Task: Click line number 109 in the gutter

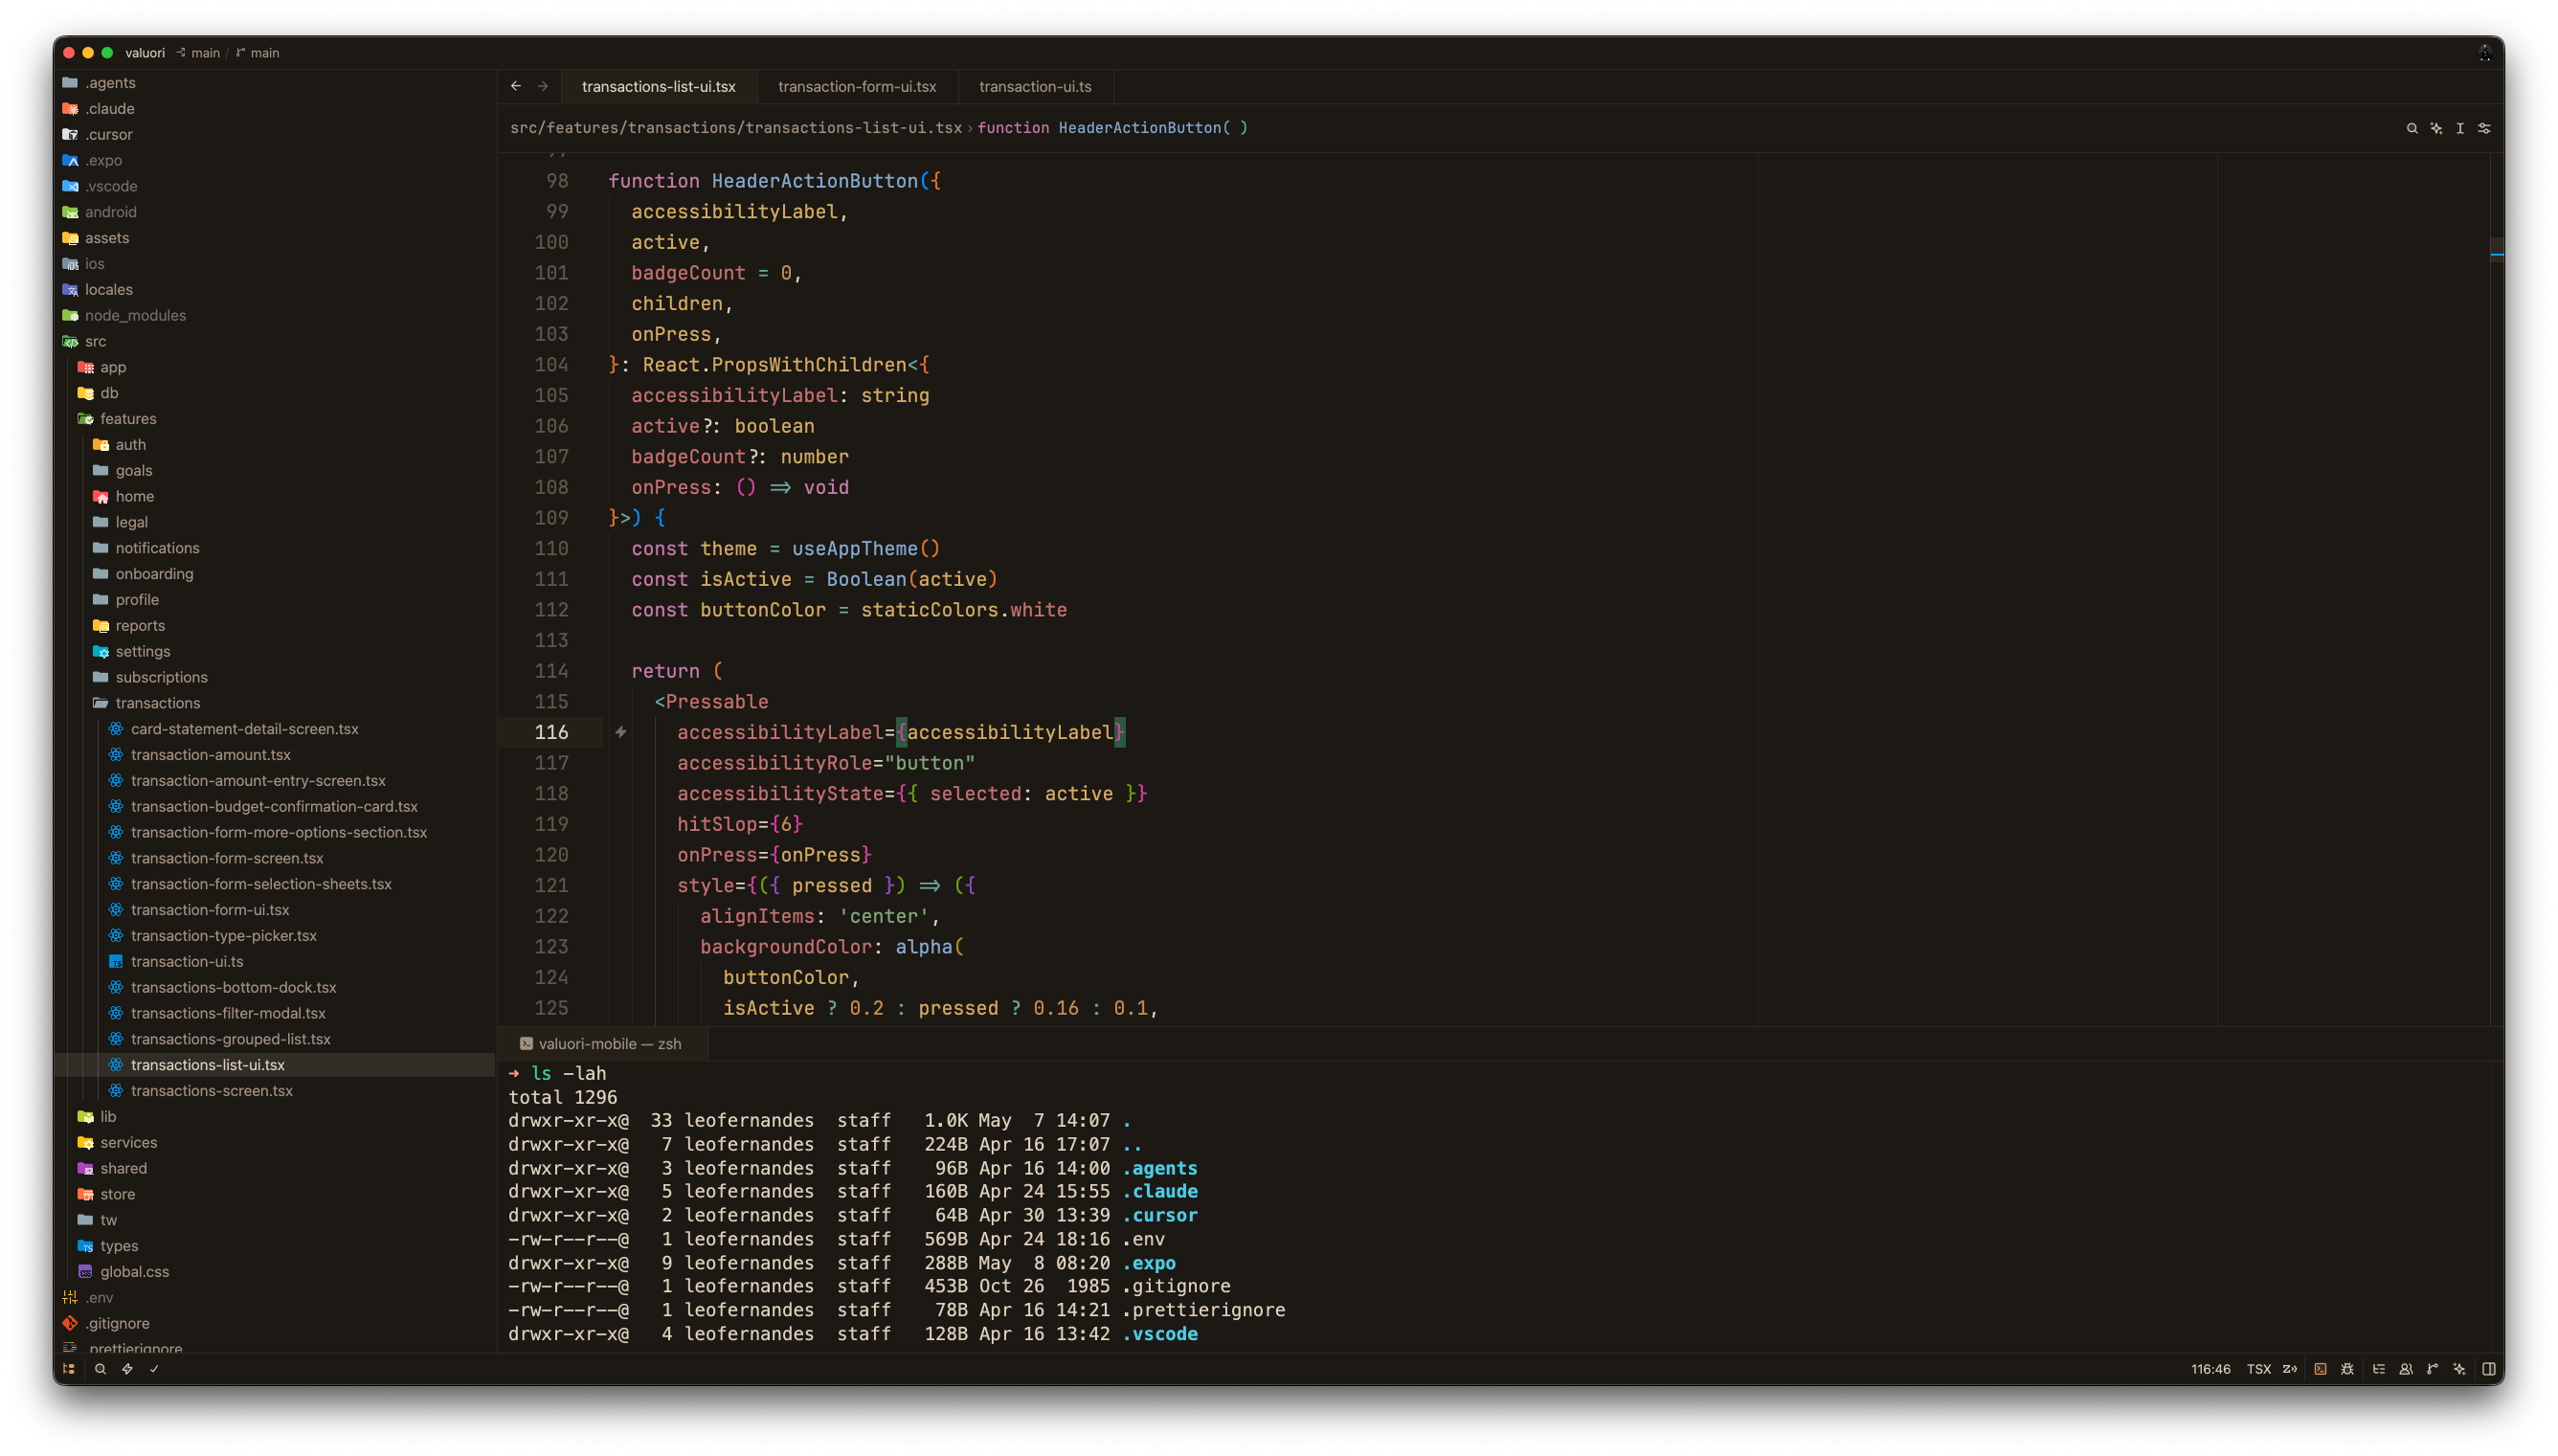Action: click(x=551, y=518)
